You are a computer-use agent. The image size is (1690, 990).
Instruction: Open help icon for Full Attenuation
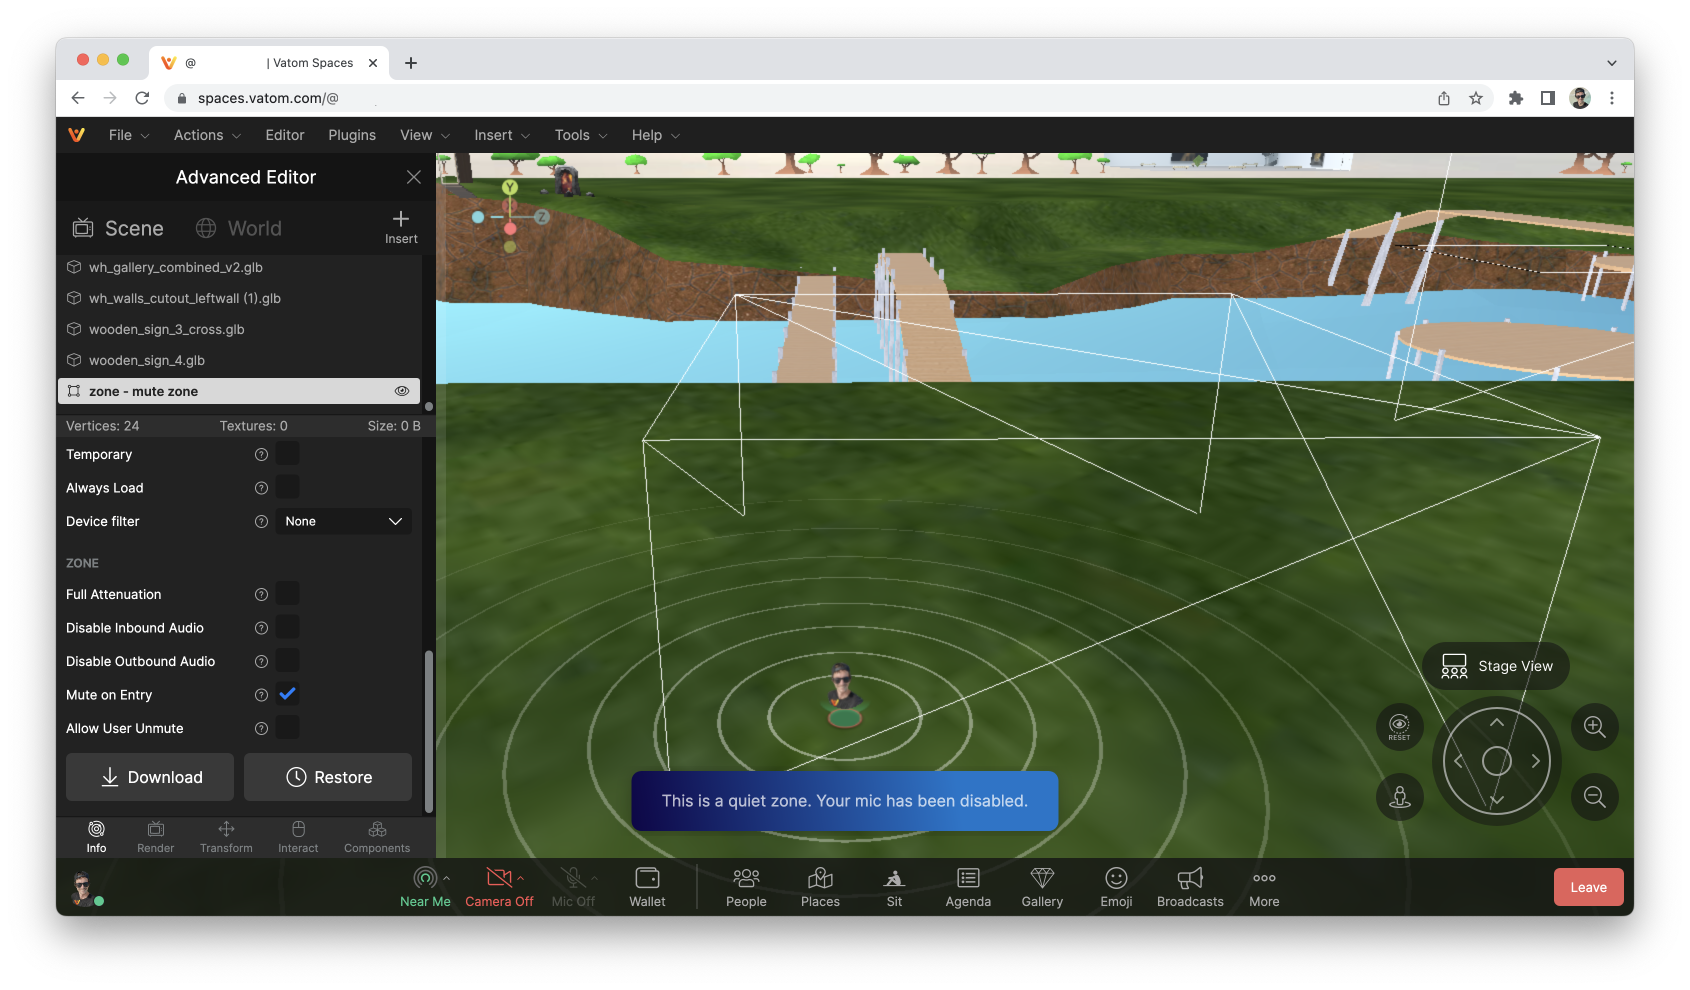261,595
